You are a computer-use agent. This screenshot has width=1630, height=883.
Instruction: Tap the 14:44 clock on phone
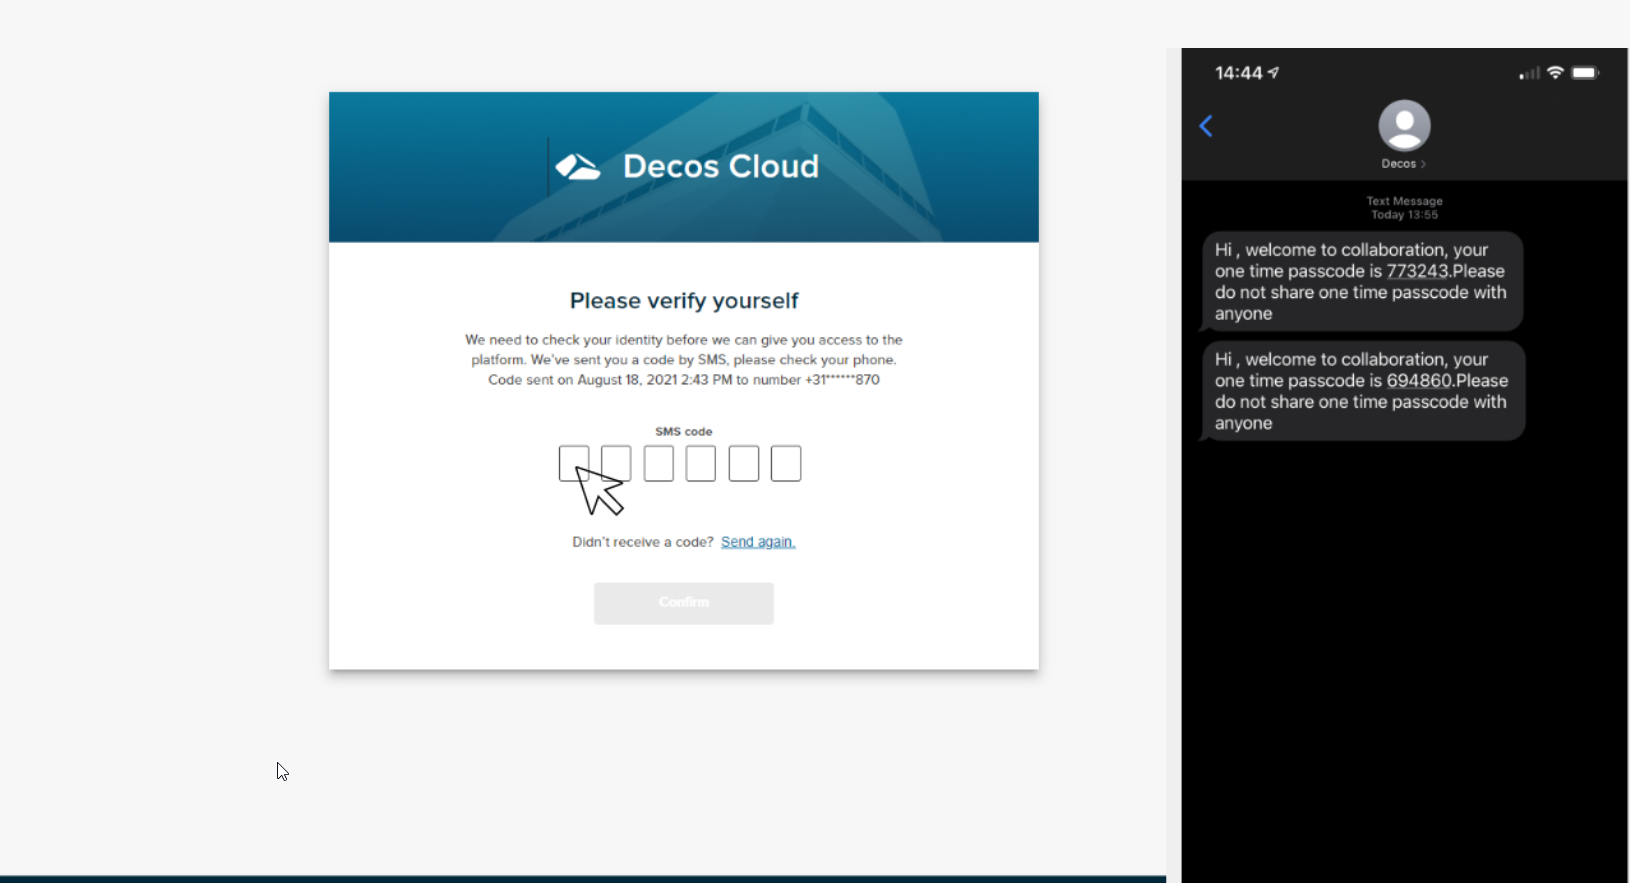(x=1239, y=73)
